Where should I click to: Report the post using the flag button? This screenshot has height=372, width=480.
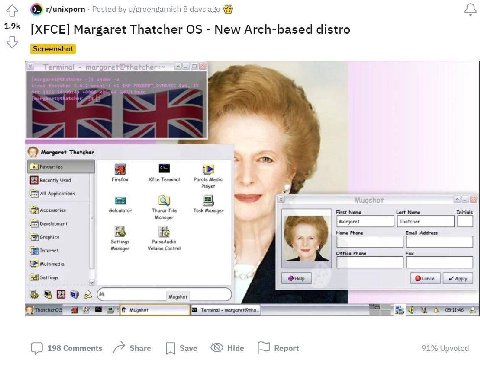279,348
